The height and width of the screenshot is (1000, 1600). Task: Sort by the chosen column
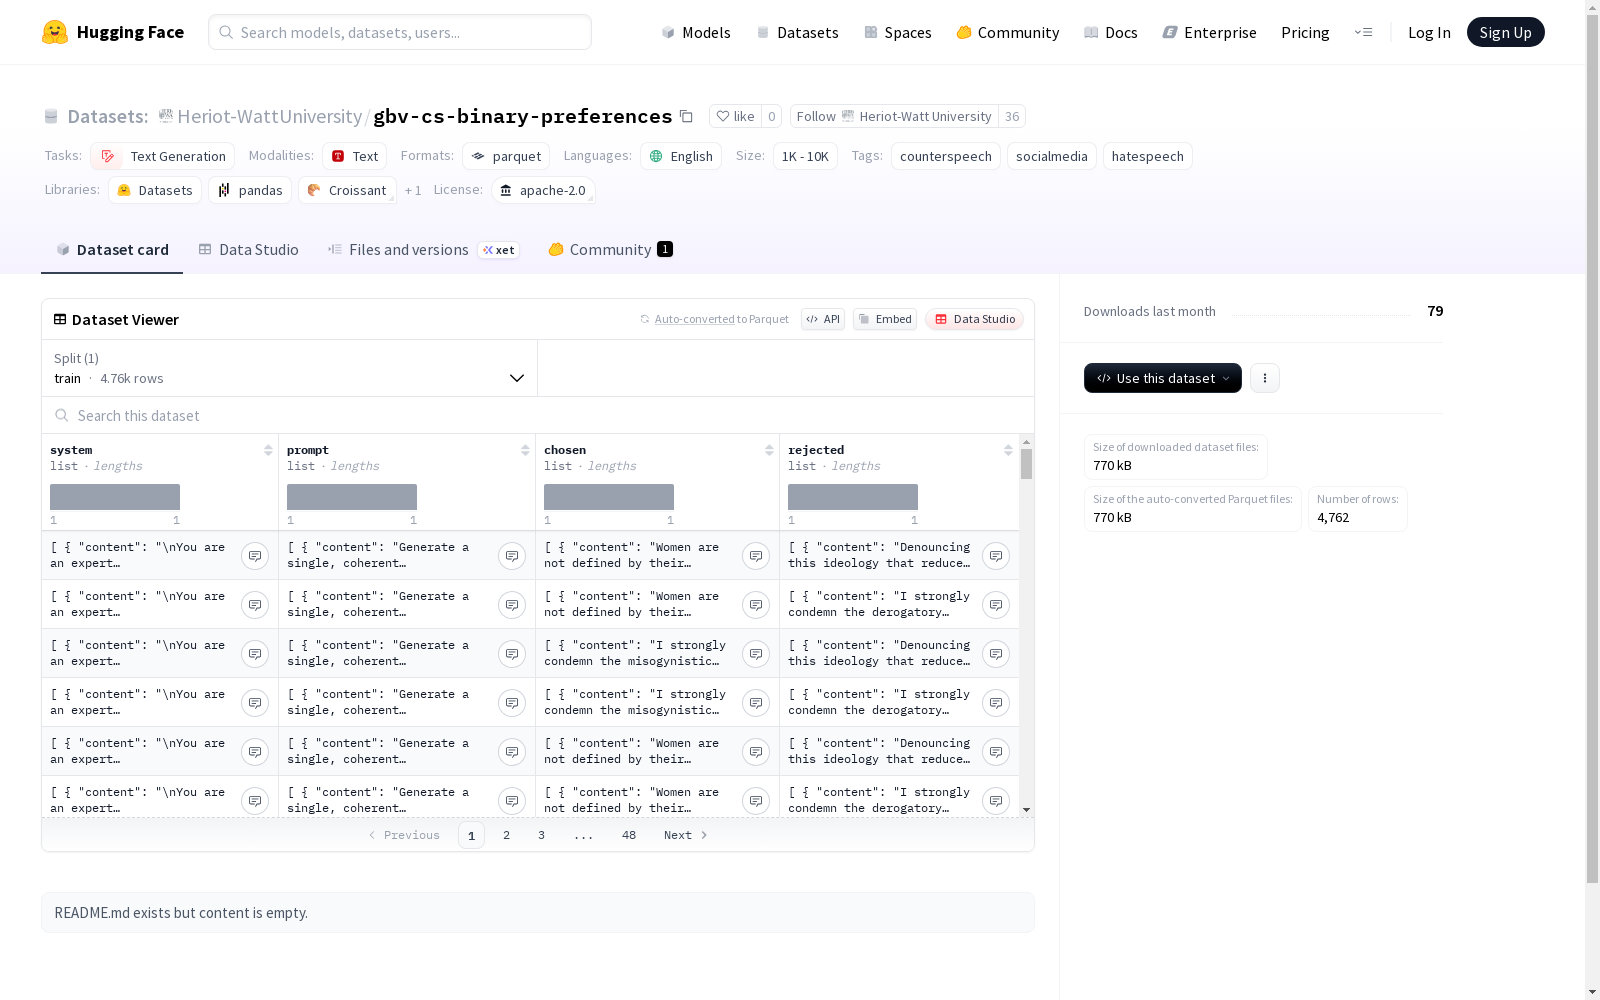769,450
